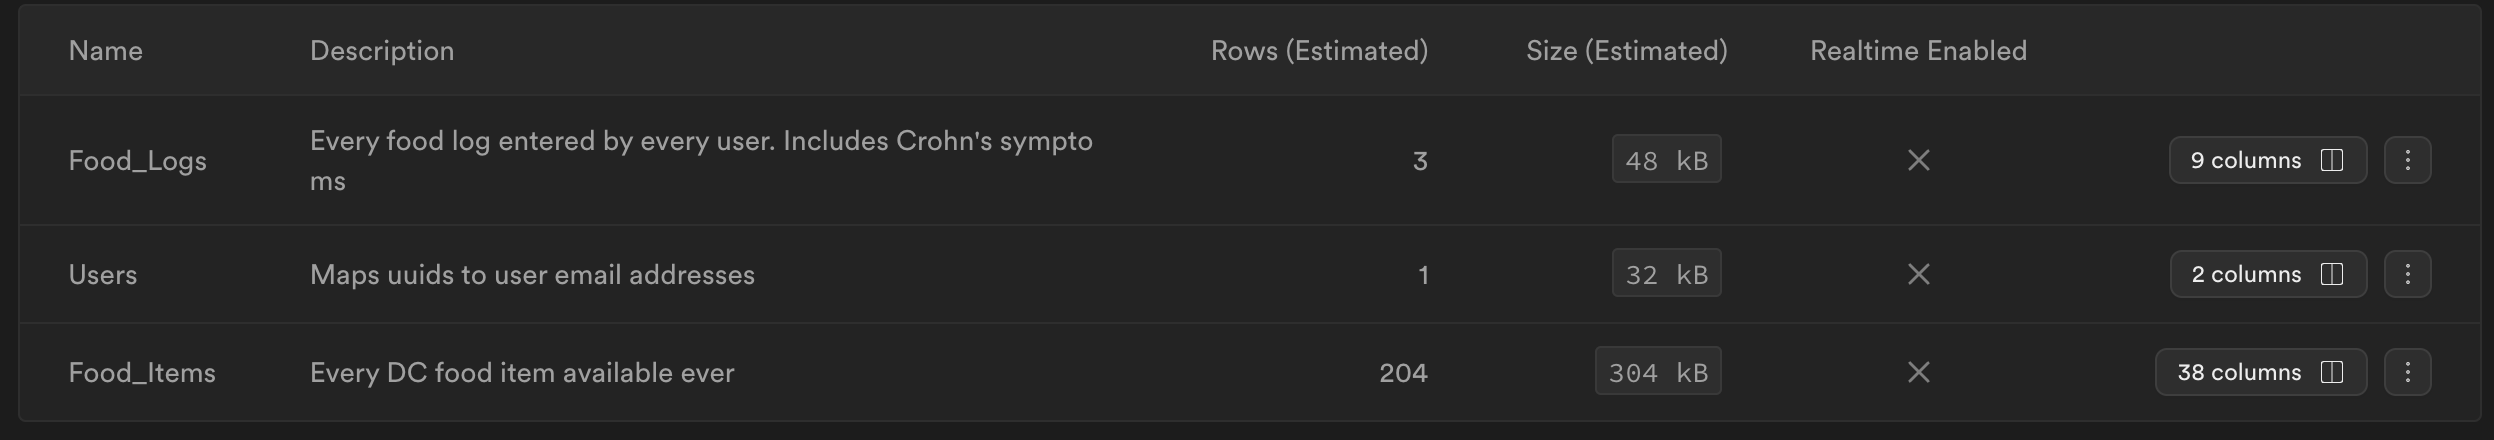View the 38 columns of Food_Items
The image size is (2494, 440).
2261,372
